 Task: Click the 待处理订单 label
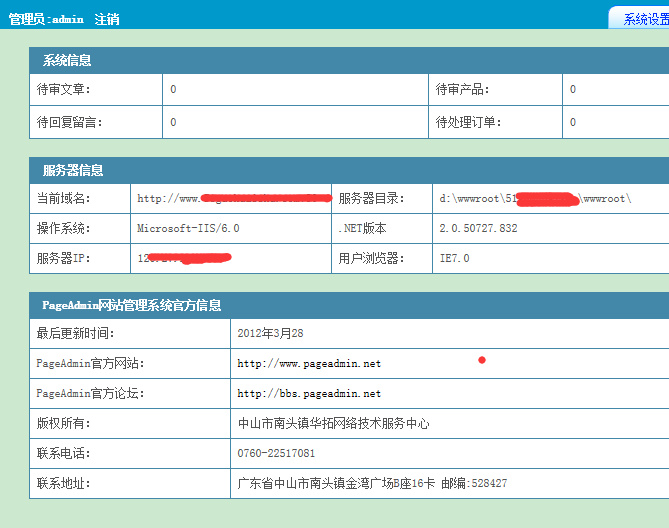point(468,123)
